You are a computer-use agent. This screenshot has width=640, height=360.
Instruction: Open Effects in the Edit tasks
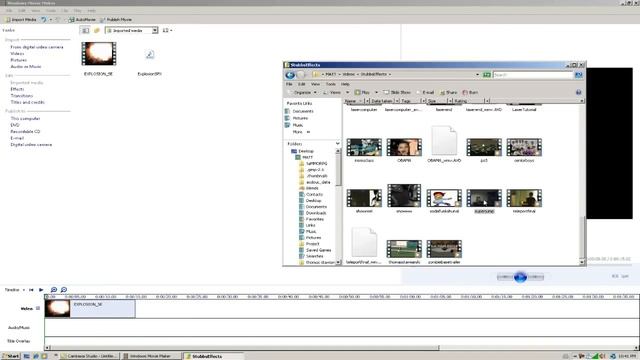(x=17, y=89)
